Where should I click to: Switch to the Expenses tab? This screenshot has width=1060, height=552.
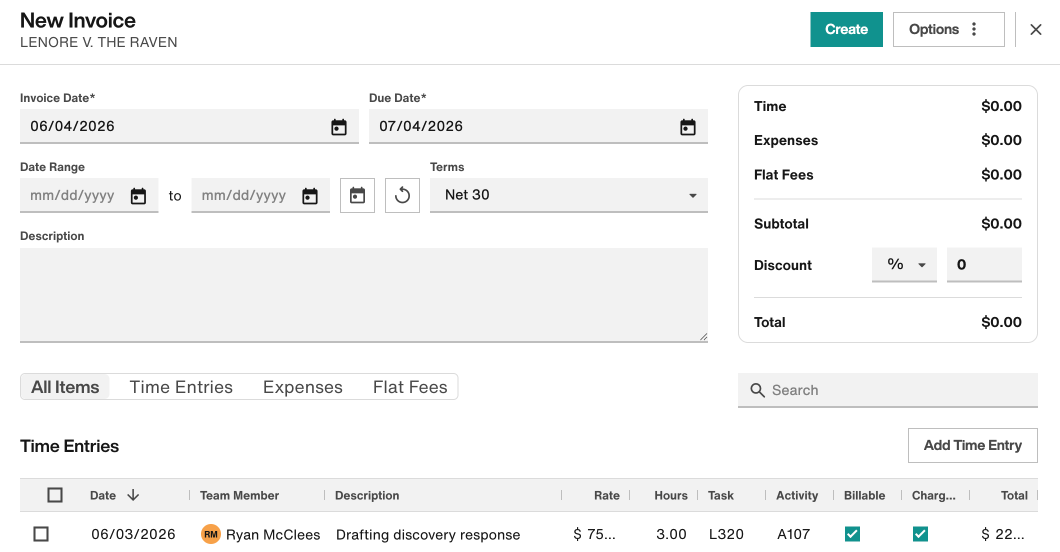pos(303,387)
